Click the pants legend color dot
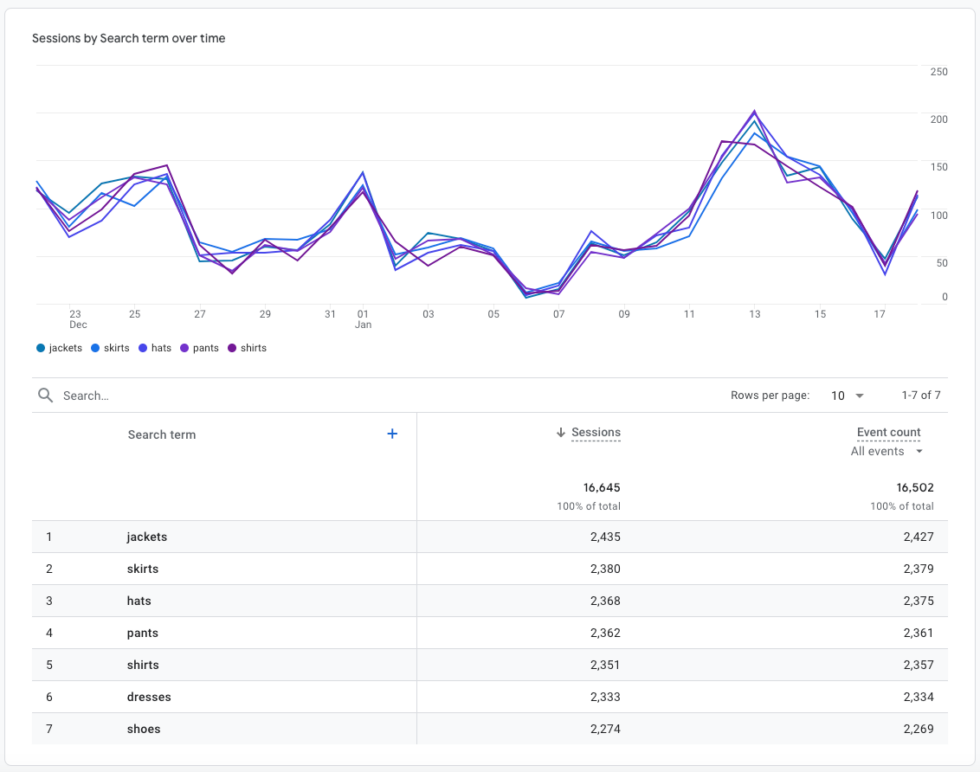 click(x=183, y=347)
